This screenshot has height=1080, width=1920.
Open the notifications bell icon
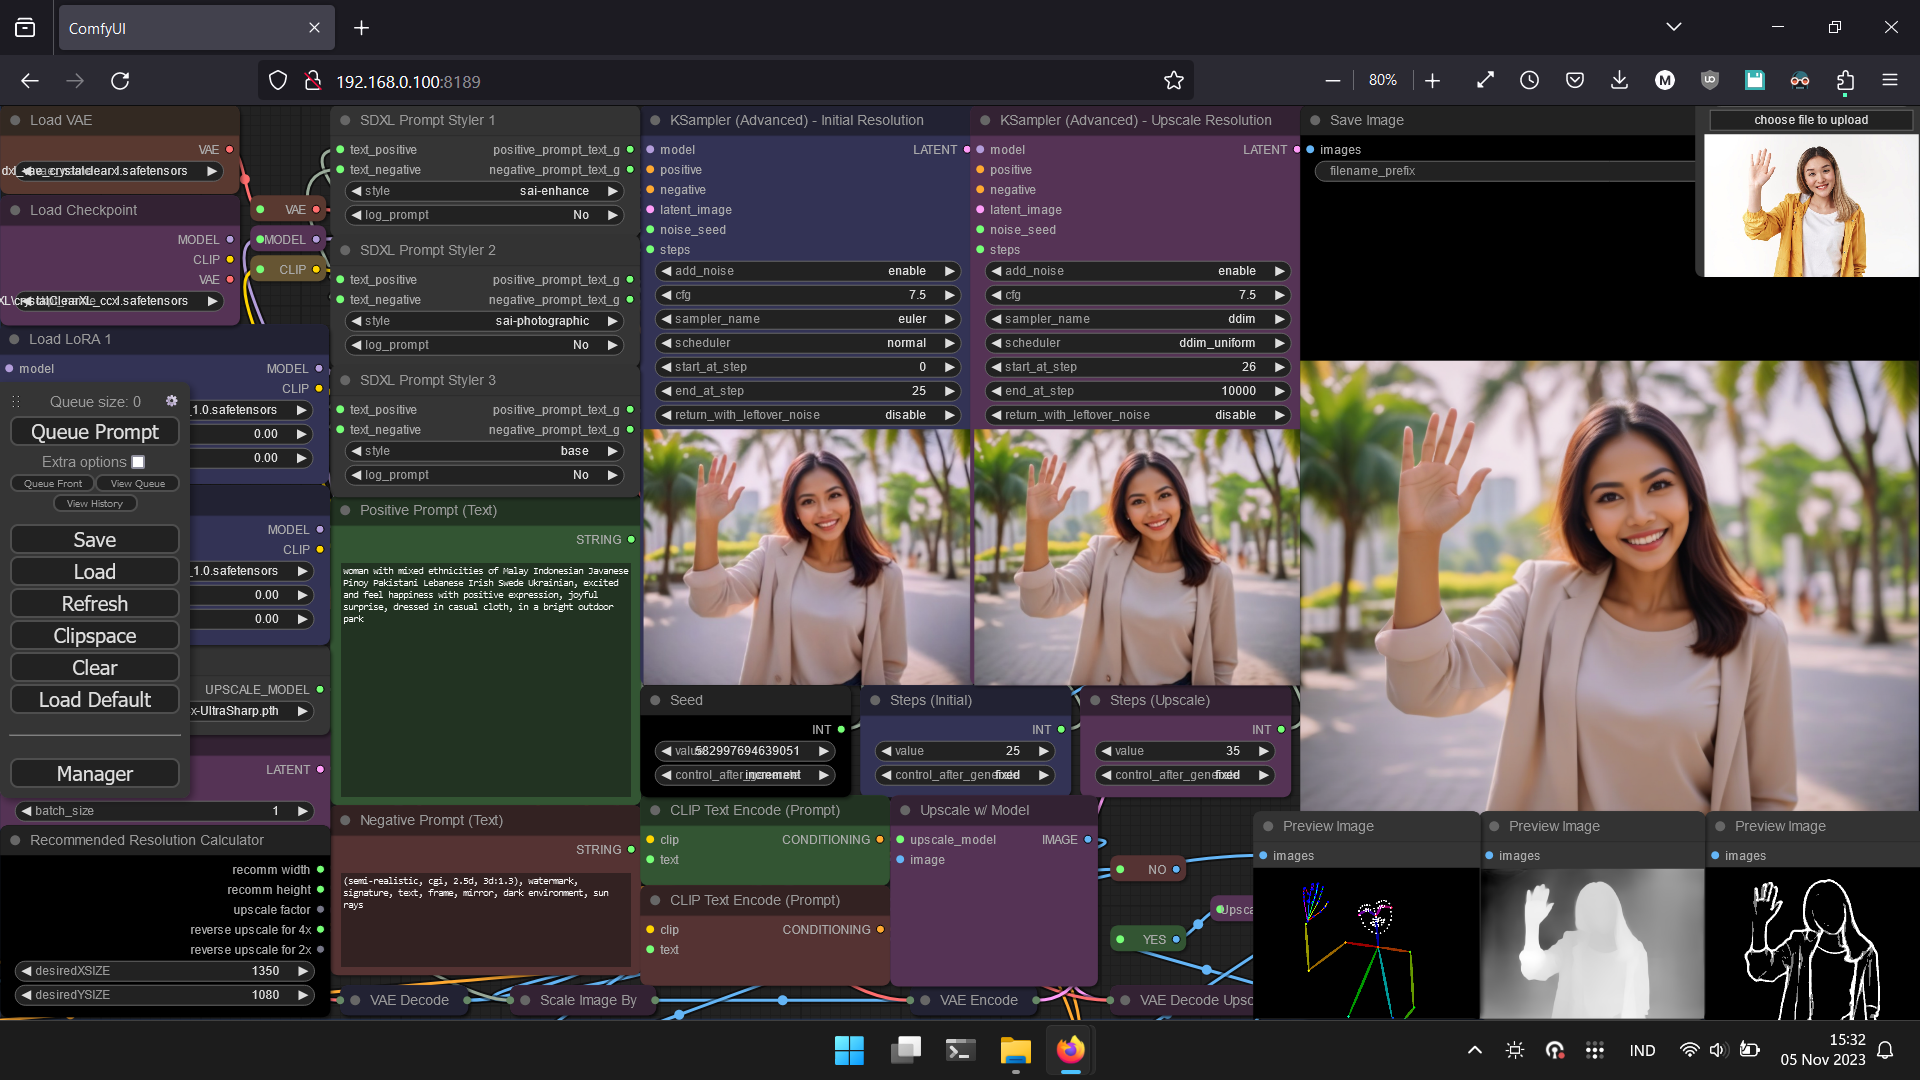click(1885, 1050)
